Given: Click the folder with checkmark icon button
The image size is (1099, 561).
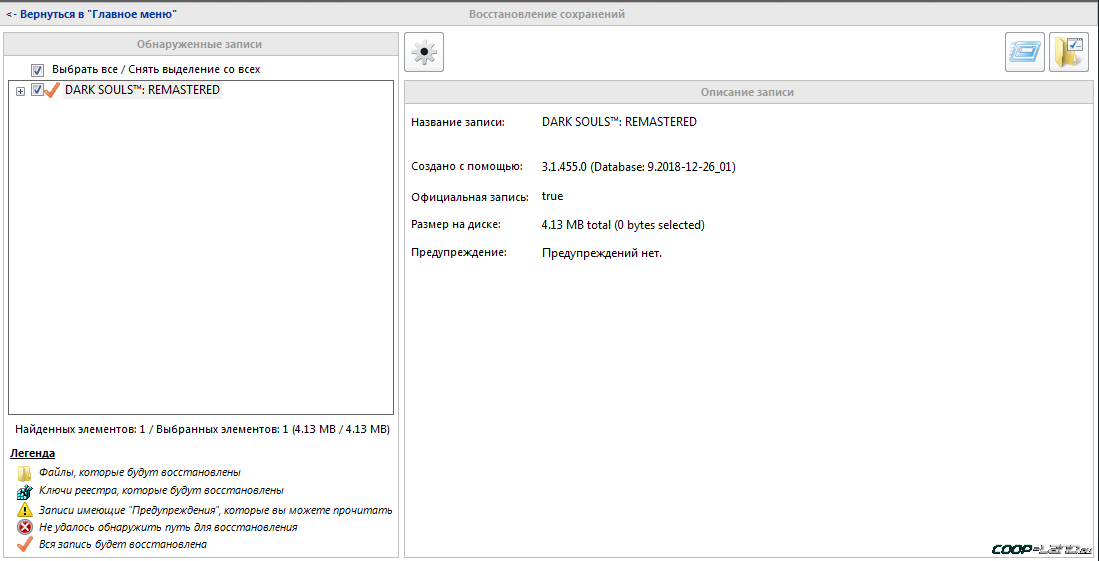Looking at the screenshot, I should 1068,52.
